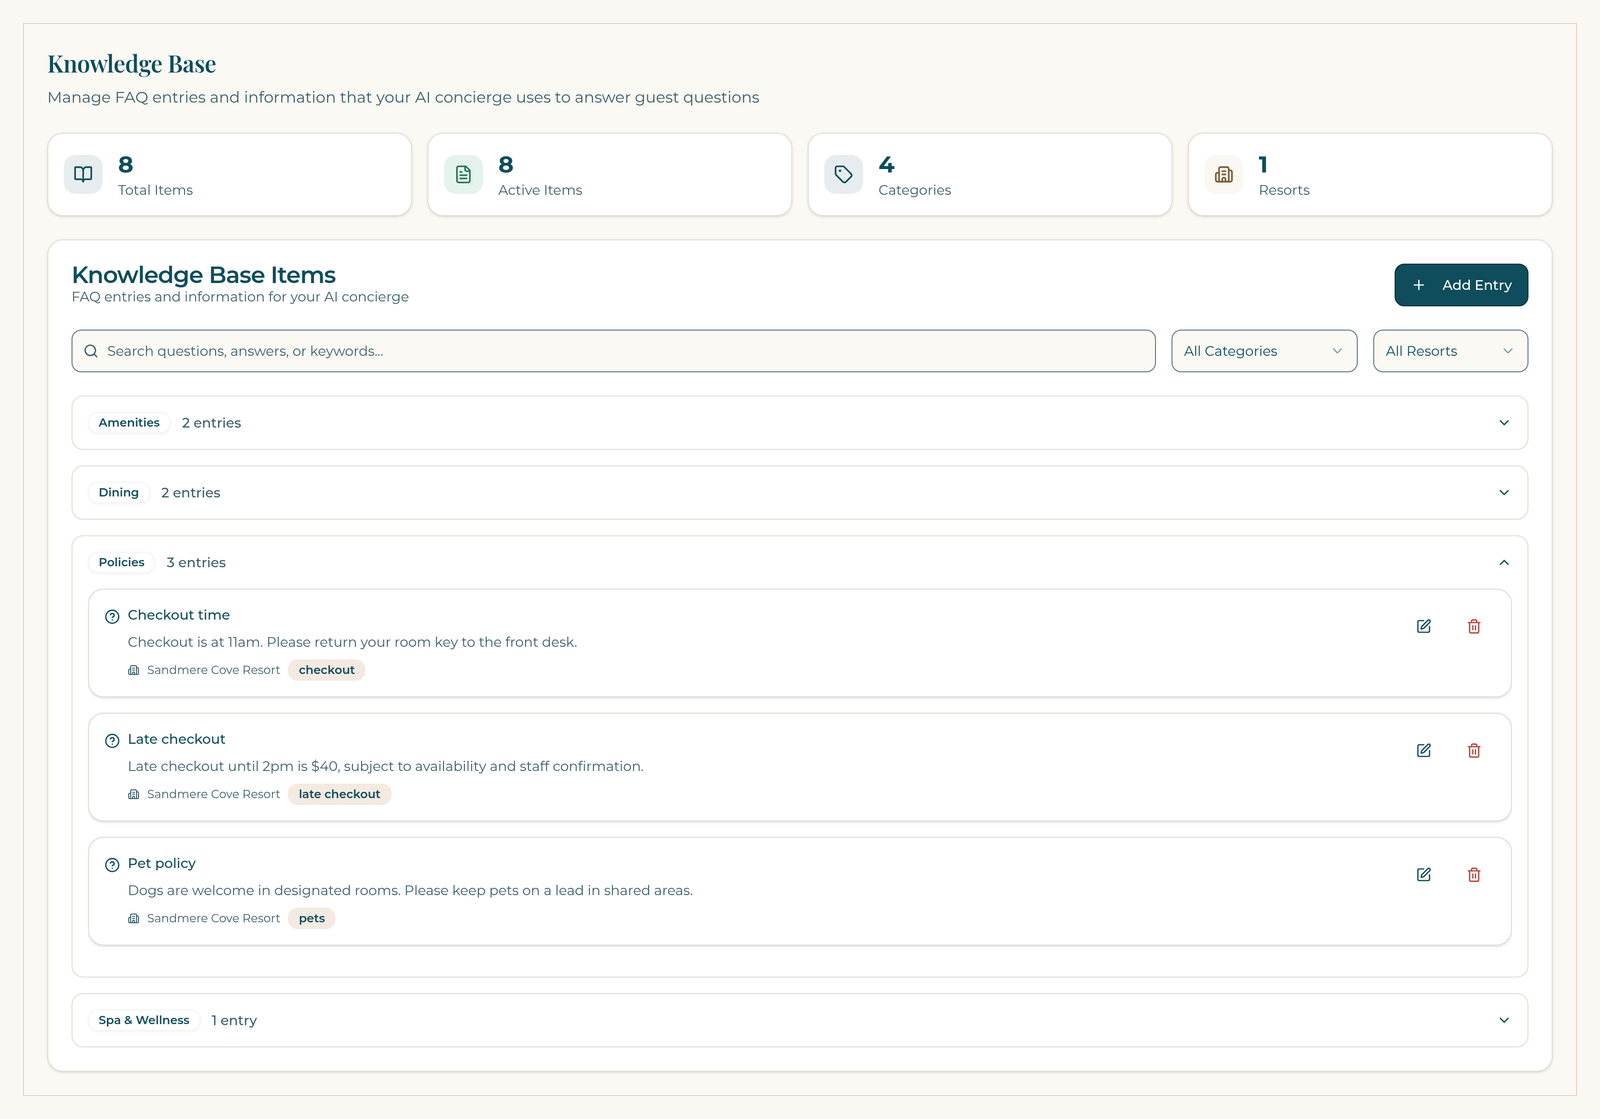
Task: Click question mark icon beside Late checkout
Action: point(112,740)
